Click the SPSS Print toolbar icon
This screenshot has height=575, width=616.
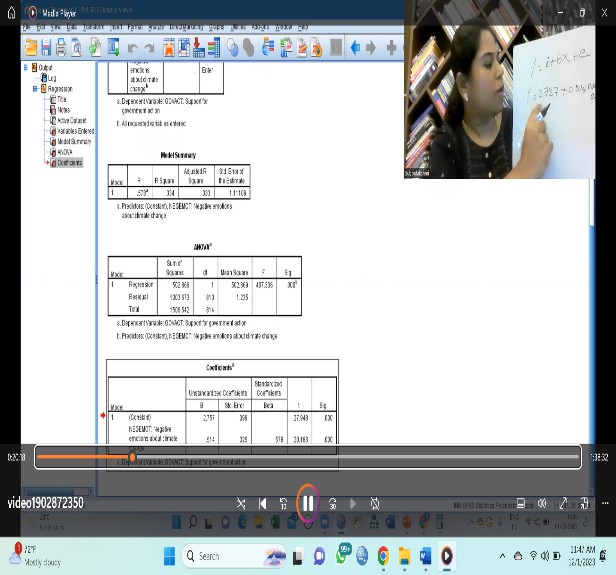[61, 48]
